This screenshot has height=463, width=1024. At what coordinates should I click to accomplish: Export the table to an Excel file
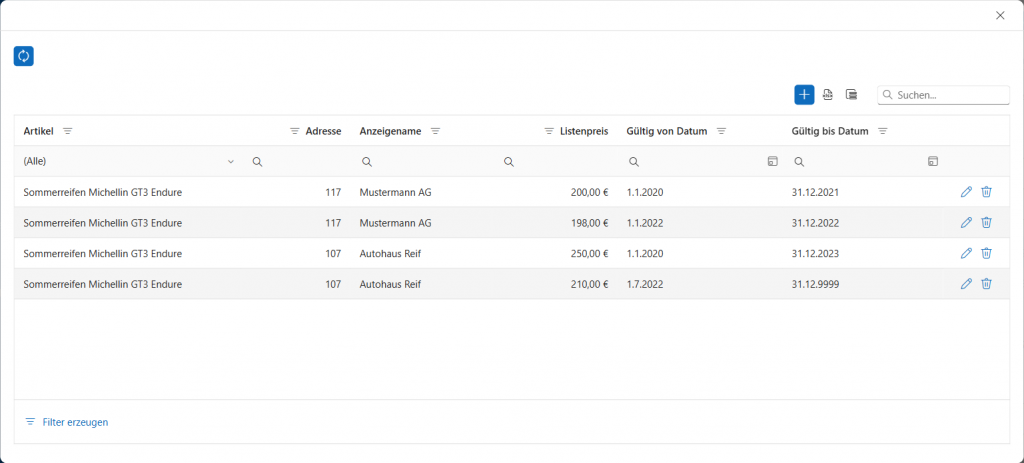[x=828, y=95]
